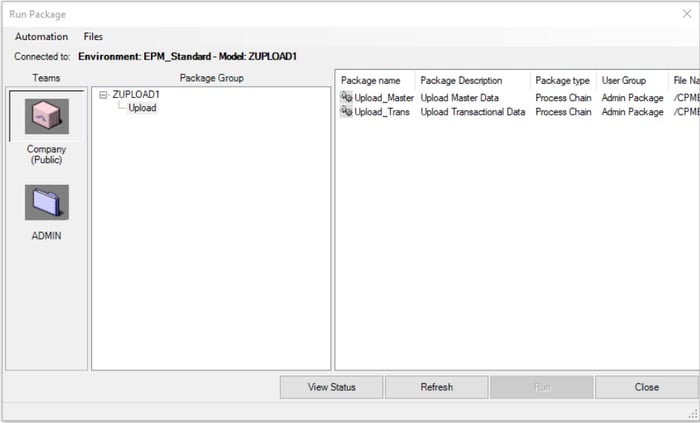This screenshot has height=423, width=700.
Task: Click the Upload_Master package gear icon
Action: [346, 98]
